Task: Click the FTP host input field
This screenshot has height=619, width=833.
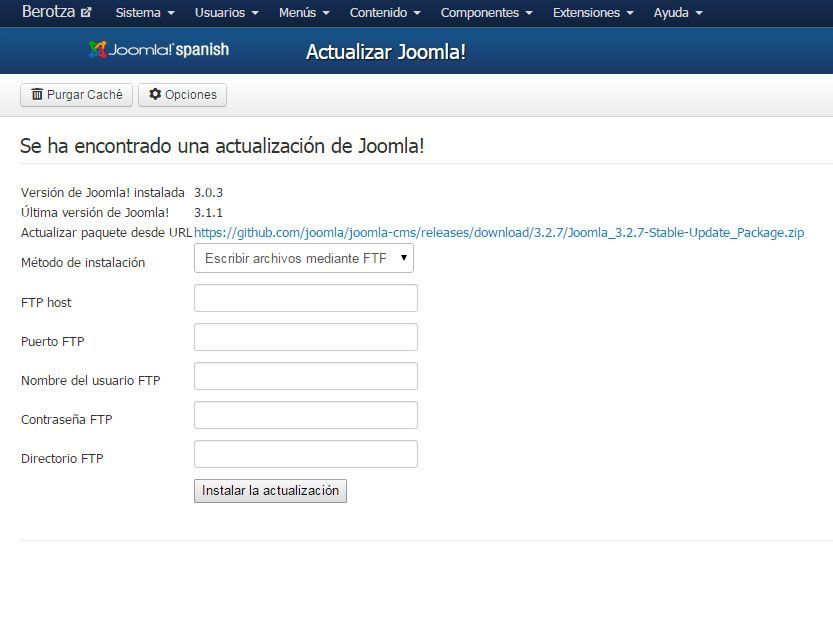Action: (x=306, y=298)
